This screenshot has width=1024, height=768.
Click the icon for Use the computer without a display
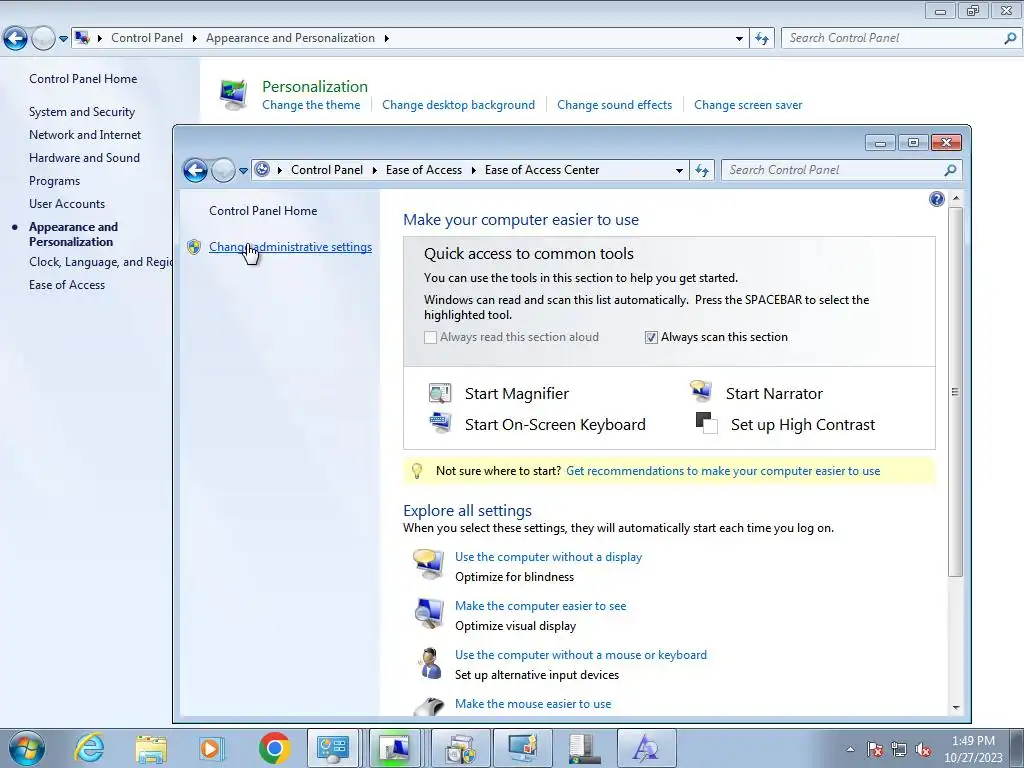pyautogui.click(x=428, y=564)
